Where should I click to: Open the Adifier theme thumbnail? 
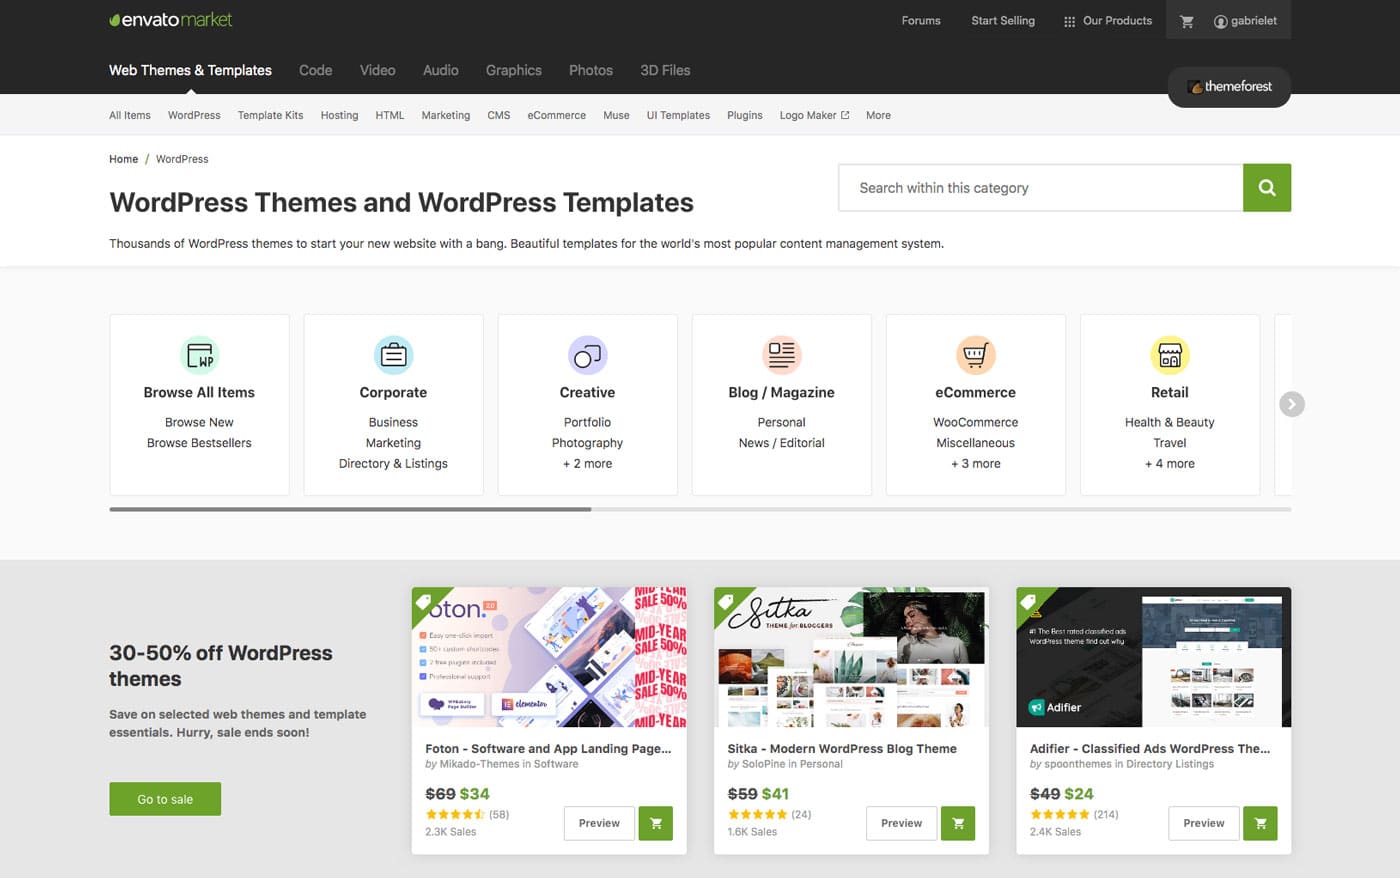coord(1153,657)
